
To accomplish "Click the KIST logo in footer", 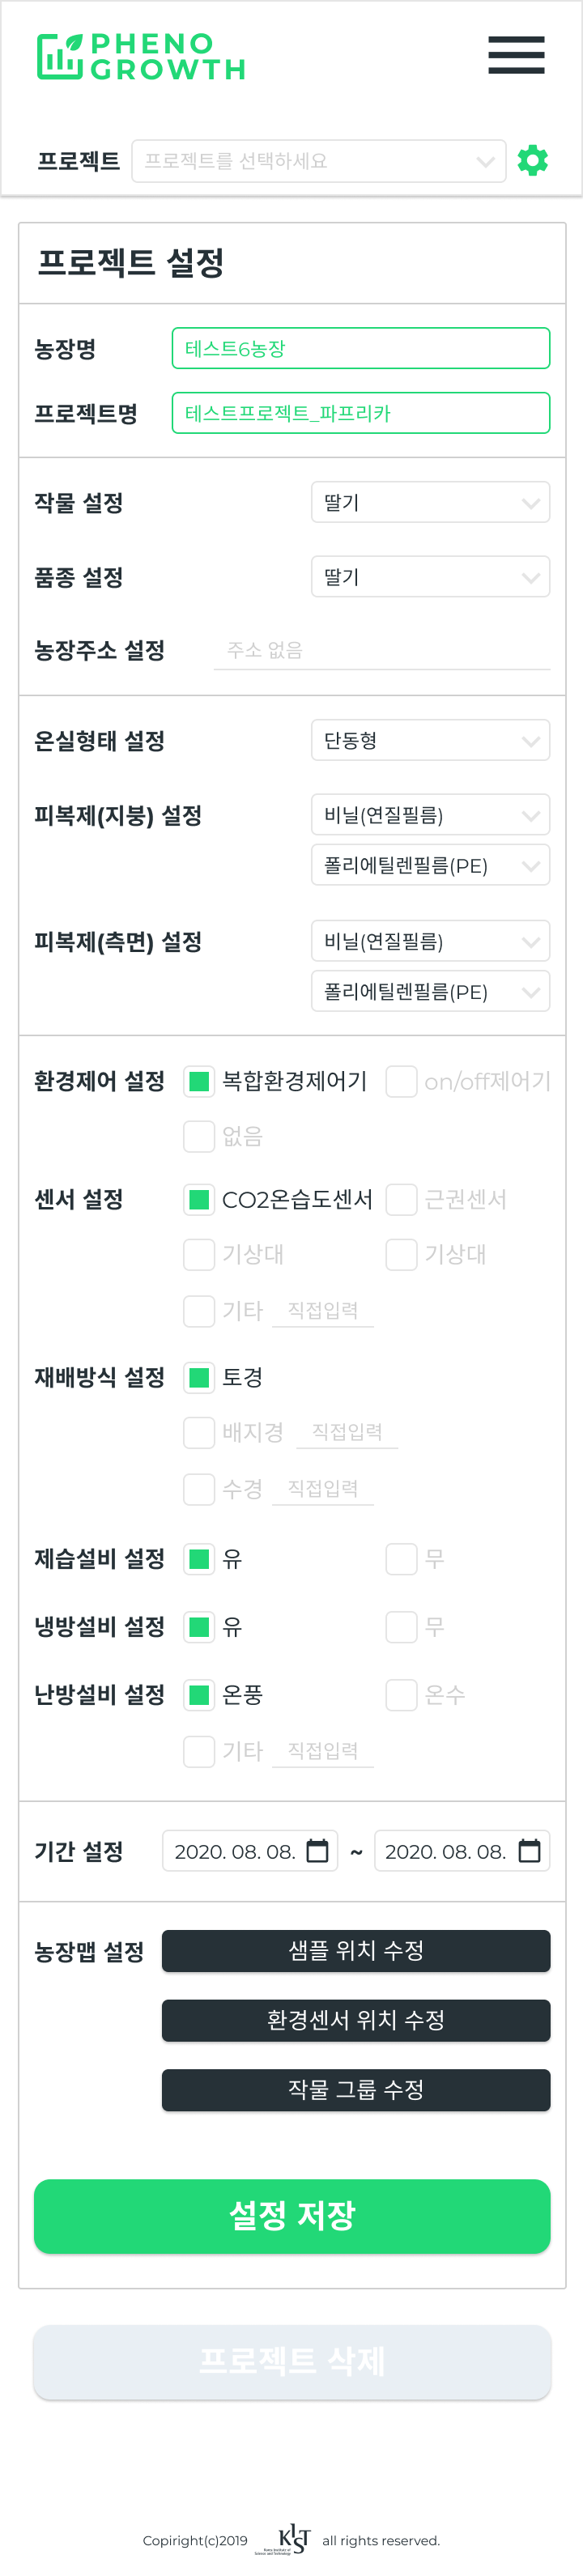I will (293, 2539).
